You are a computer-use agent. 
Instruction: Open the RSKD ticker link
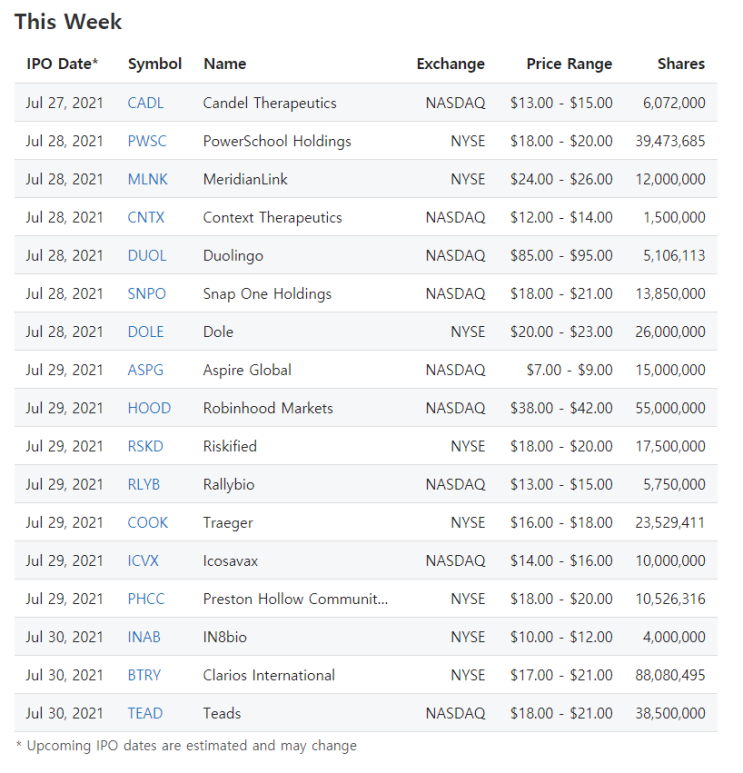pyautogui.click(x=145, y=446)
